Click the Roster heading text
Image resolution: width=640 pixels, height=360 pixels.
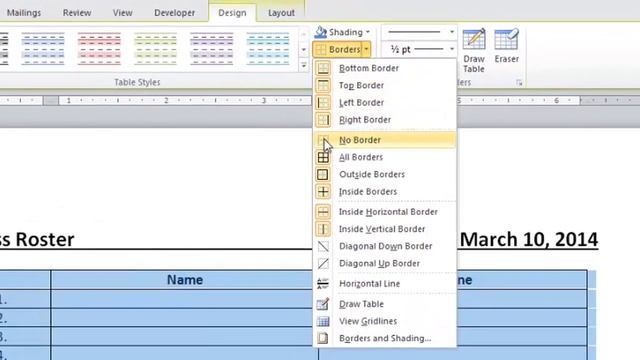tap(44, 240)
